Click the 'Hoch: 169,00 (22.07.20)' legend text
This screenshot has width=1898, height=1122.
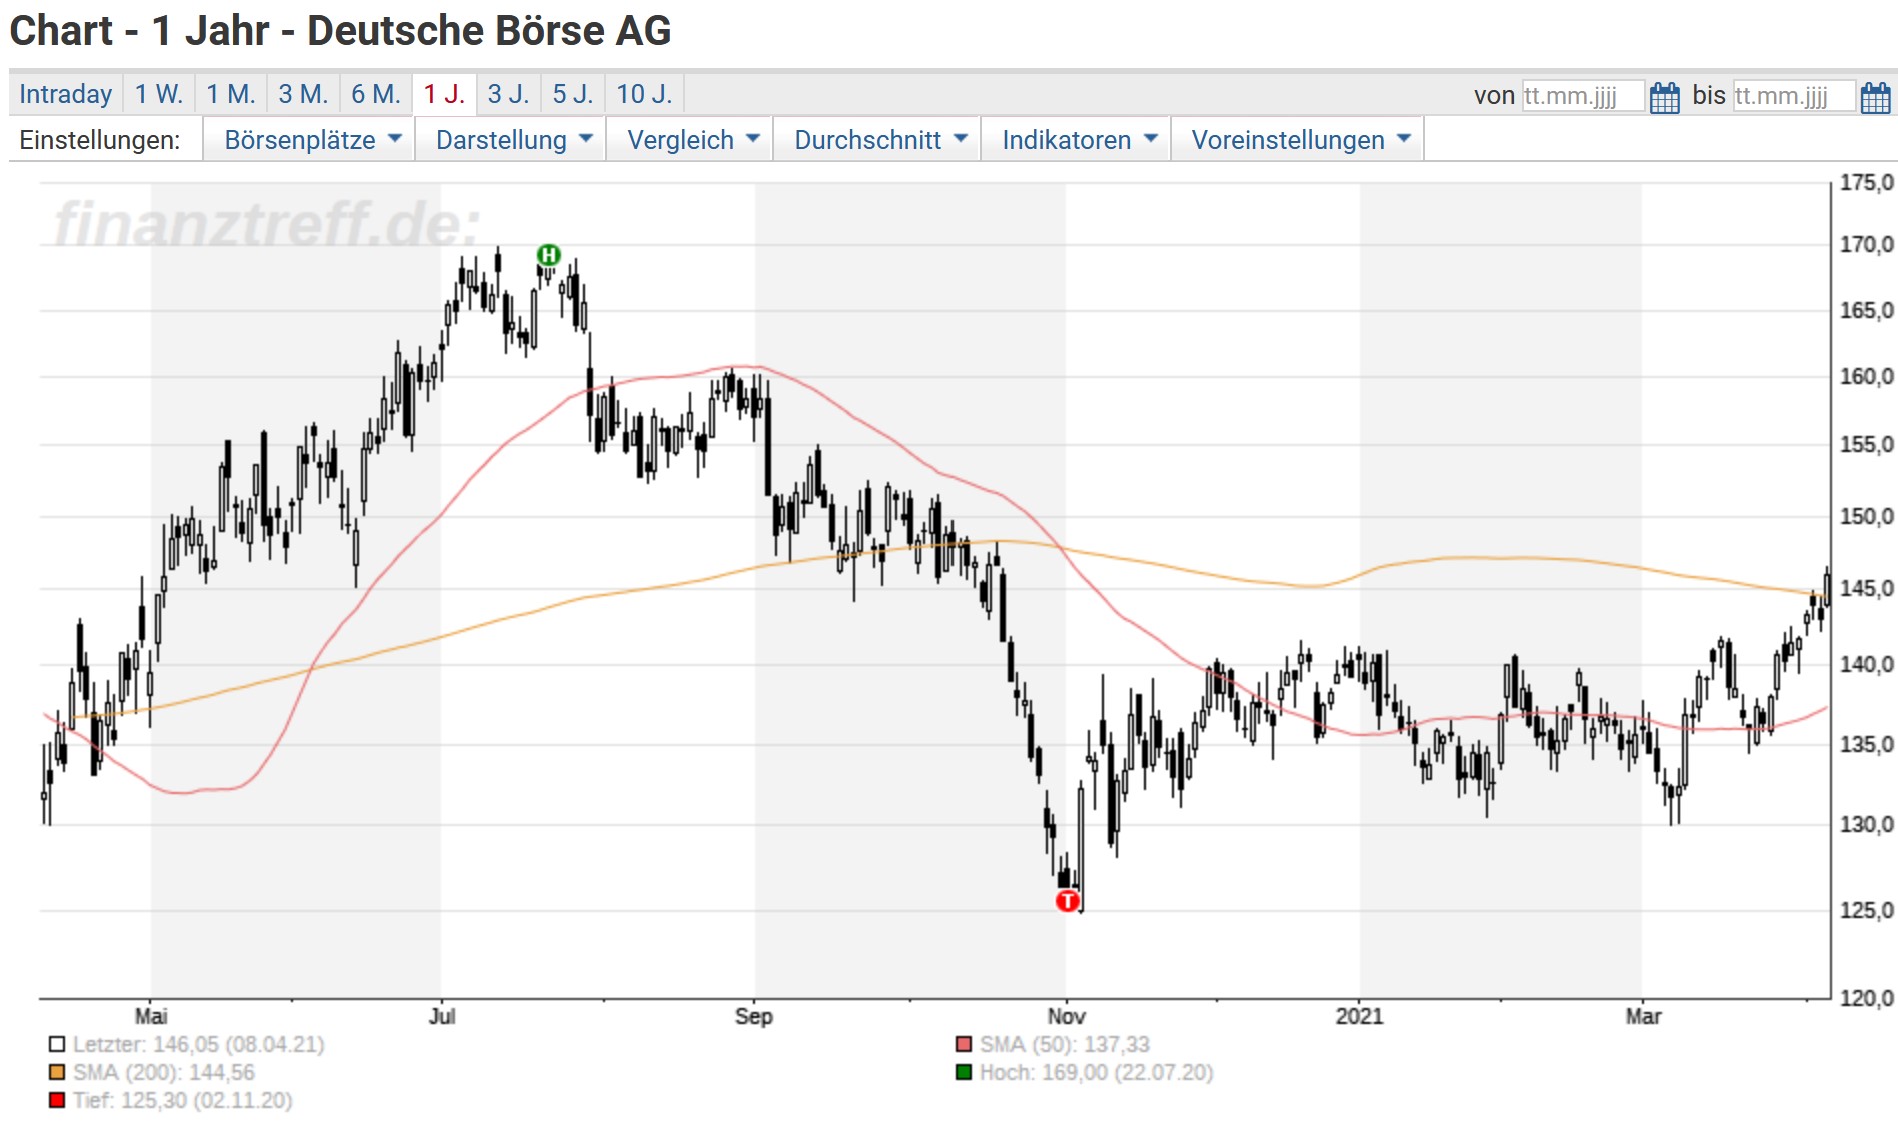tap(1097, 1072)
